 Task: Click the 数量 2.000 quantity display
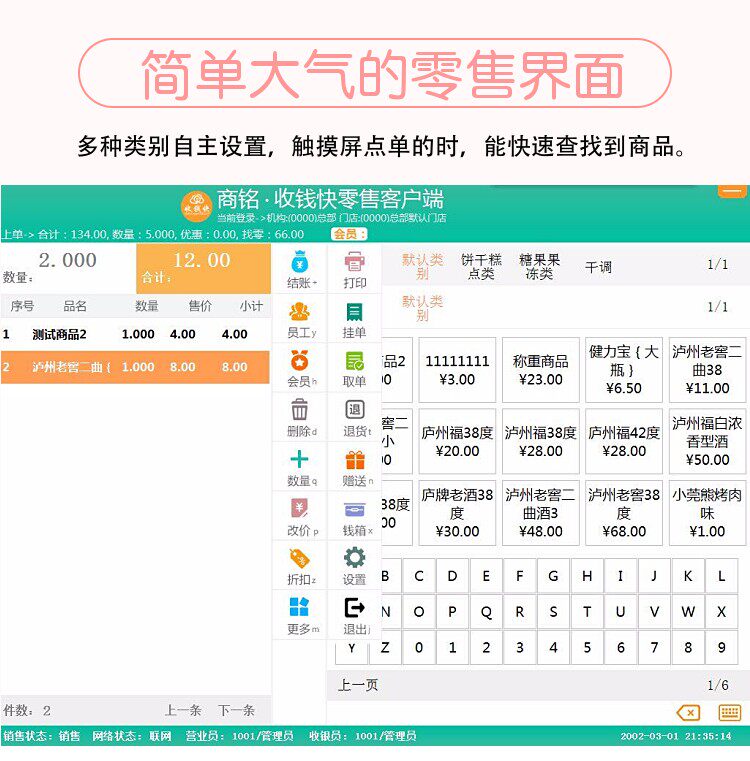(x=68, y=268)
